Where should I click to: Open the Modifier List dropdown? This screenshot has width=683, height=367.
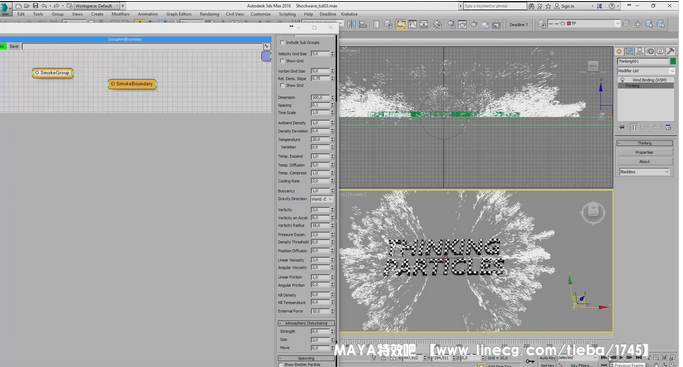[x=646, y=71]
